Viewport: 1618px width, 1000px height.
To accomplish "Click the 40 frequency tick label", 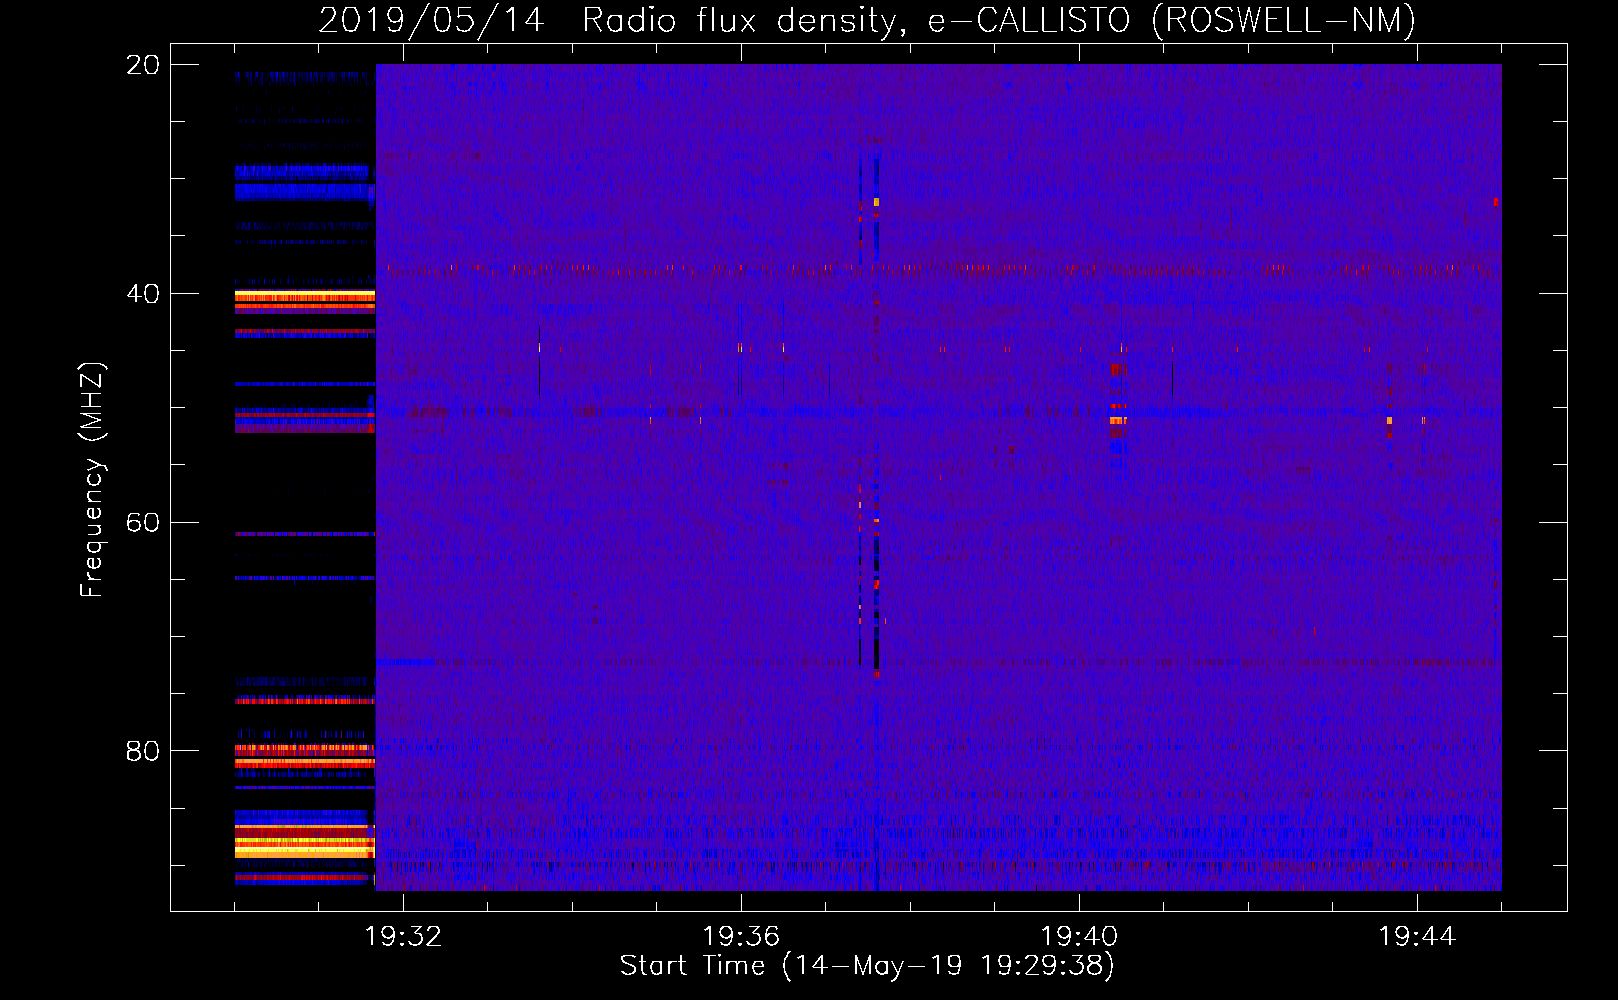I will 143,294.
